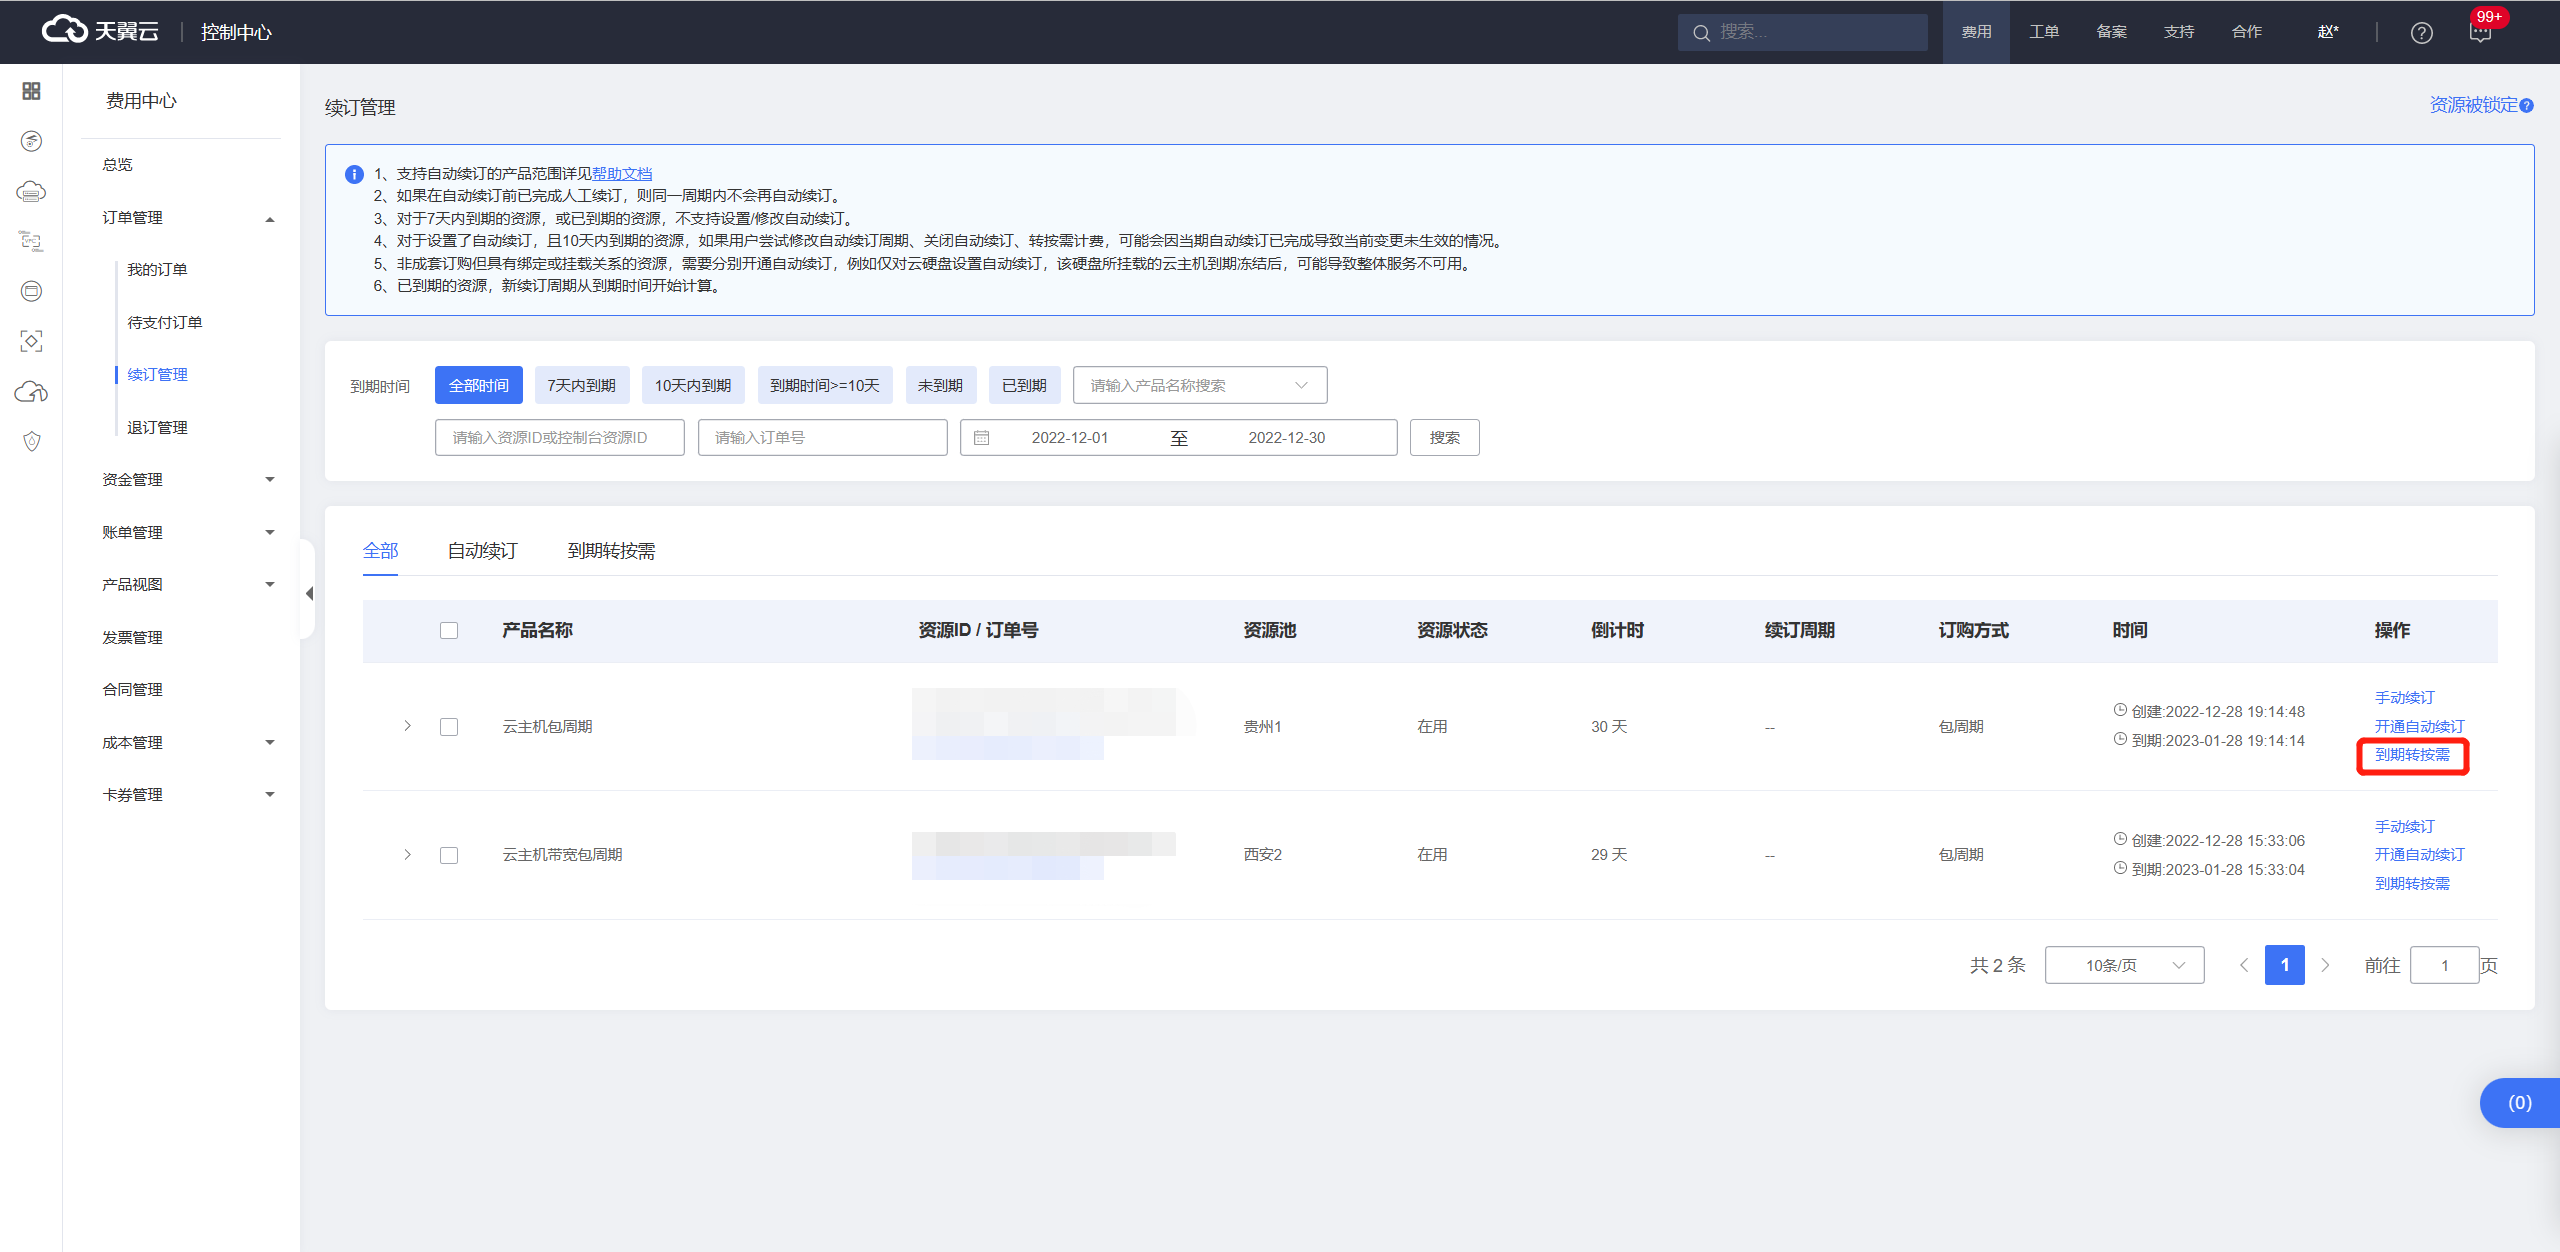Screen dimensions: 2560x1252
Task: Open the product name search dropdown
Action: pos(1199,385)
